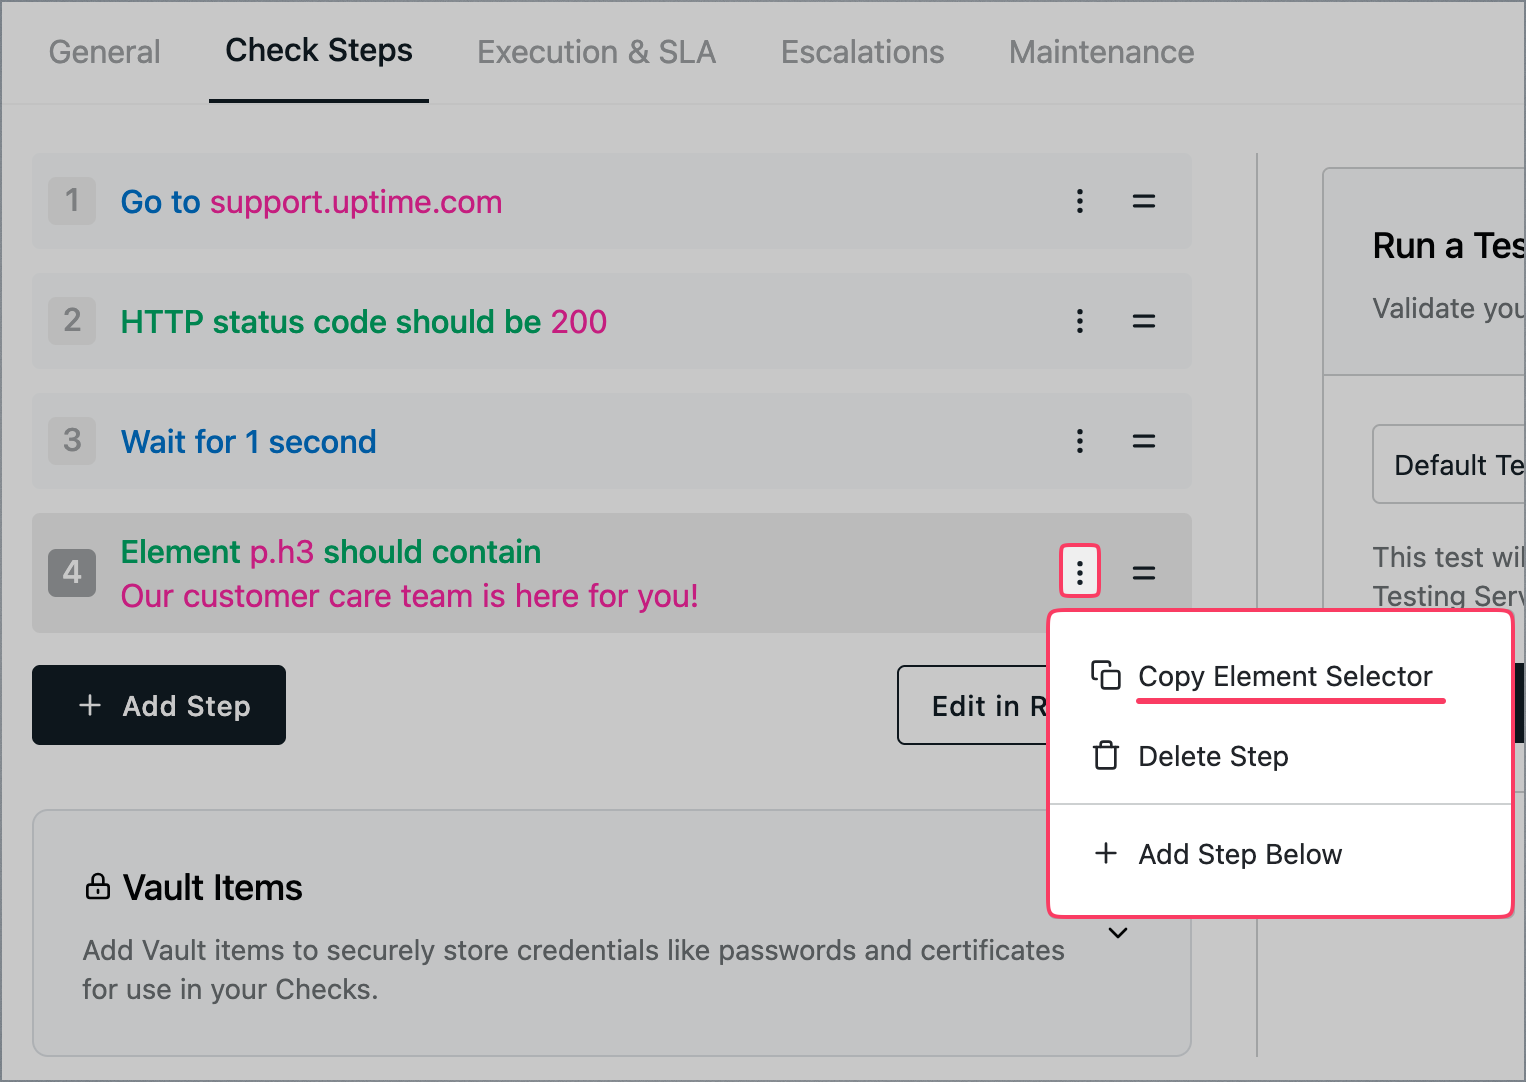Image resolution: width=1526 pixels, height=1082 pixels.
Task: Select Delete Step in context menu
Action: click(1212, 756)
